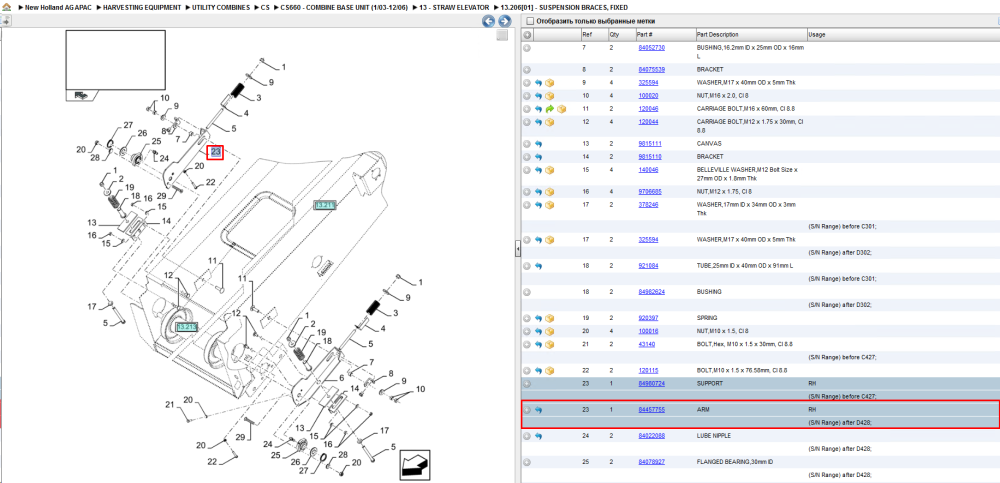Enable 'Отобразить только выбранные метки' checkbox
The width and height of the screenshot is (1000, 483).
pos(529,21)
